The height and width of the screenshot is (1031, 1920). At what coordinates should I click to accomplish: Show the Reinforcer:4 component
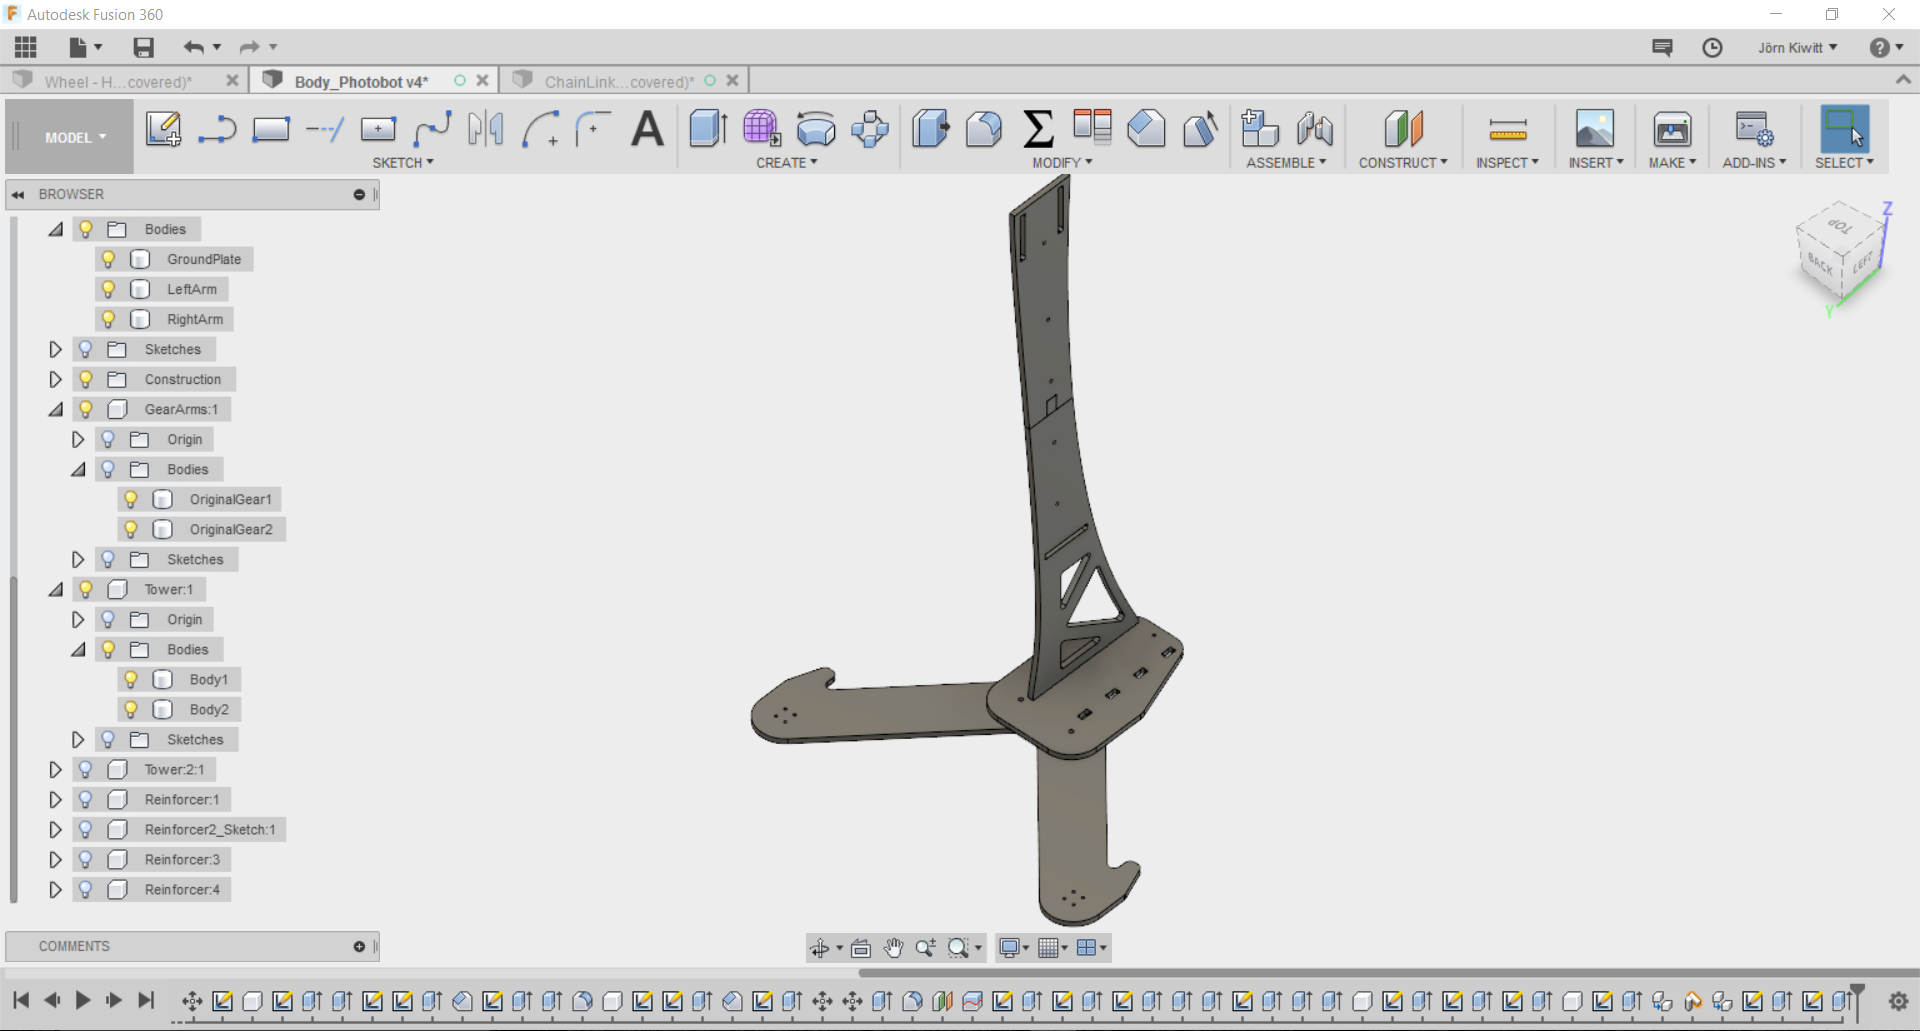point(86,889)
